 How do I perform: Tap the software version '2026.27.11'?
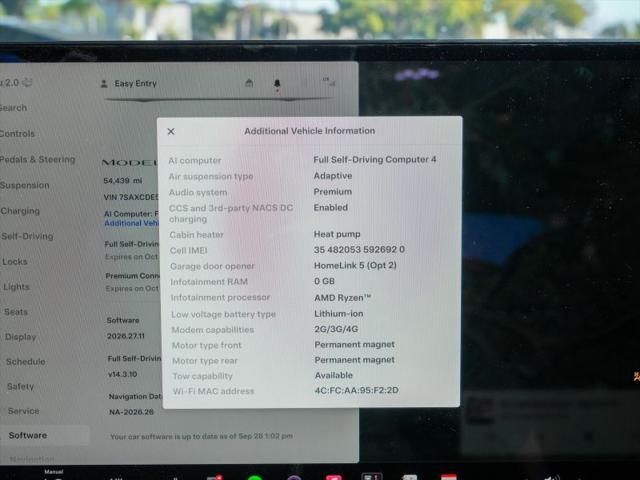pos(126,336)
